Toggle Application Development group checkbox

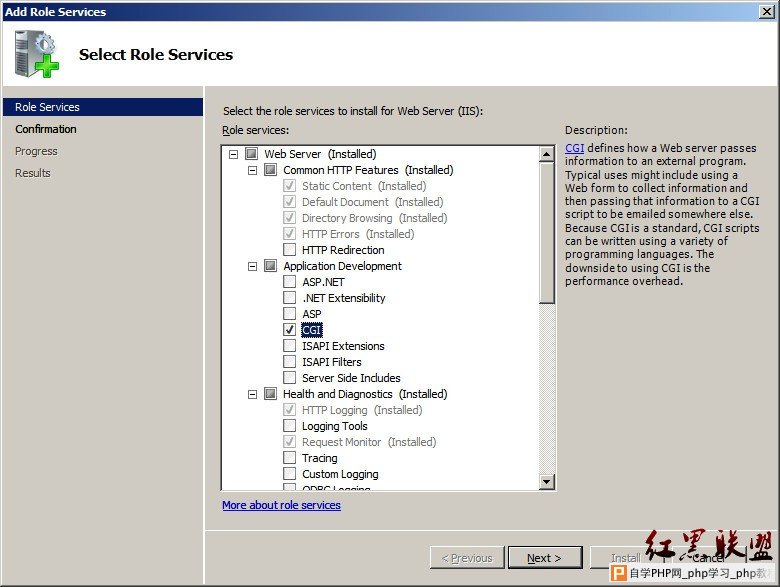tap(271, 266)
